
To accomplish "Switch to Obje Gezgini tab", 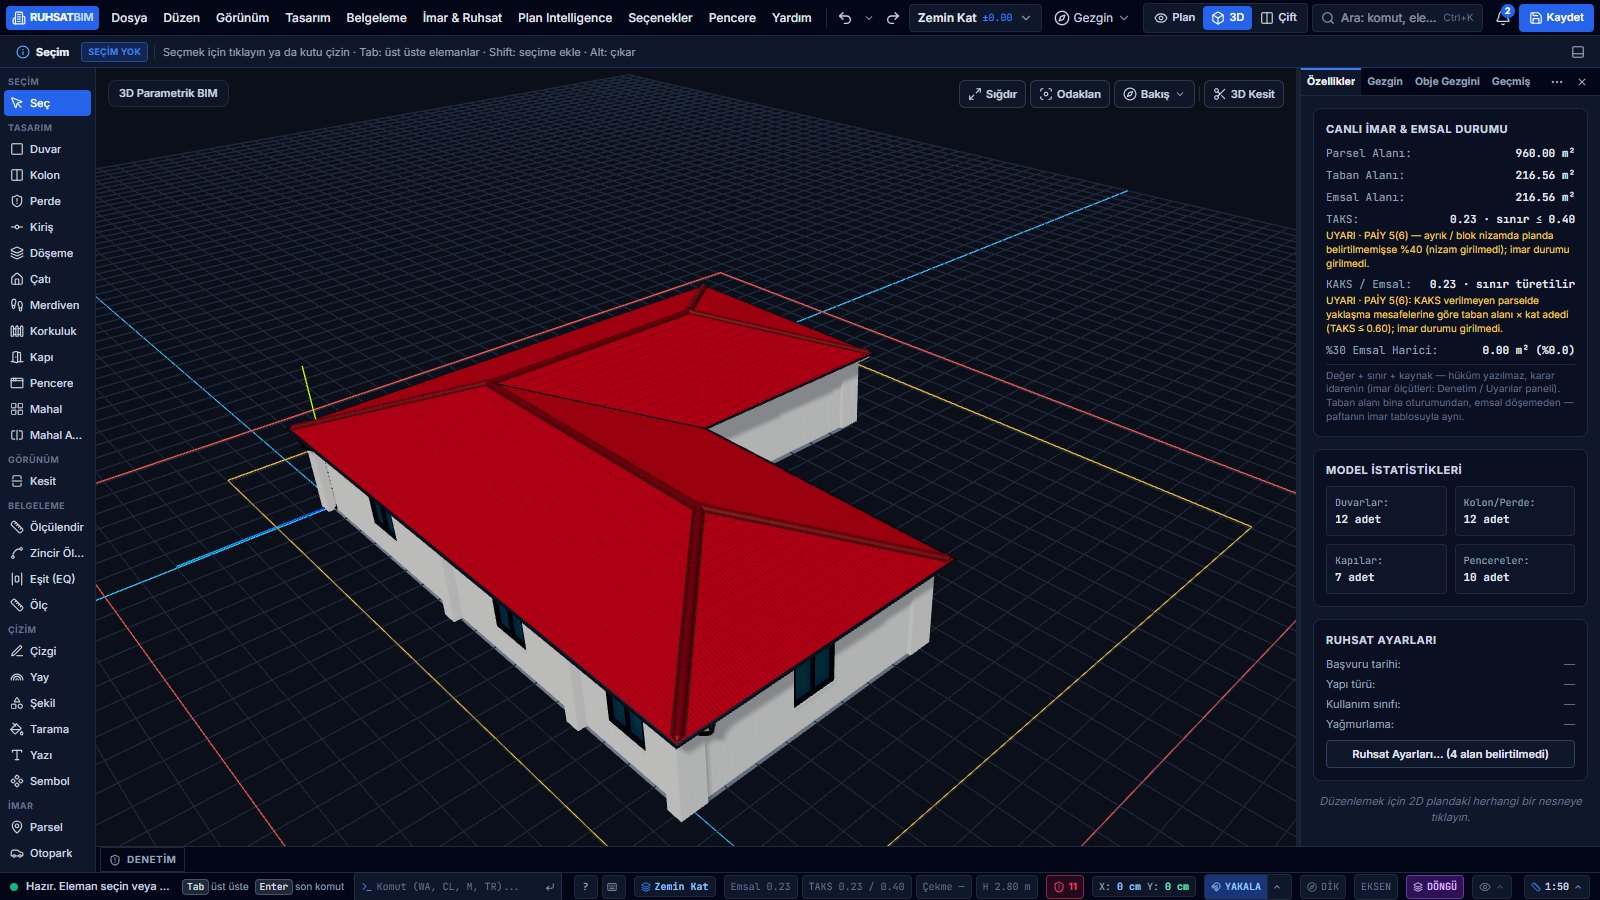I will [x=1447, y=82].
